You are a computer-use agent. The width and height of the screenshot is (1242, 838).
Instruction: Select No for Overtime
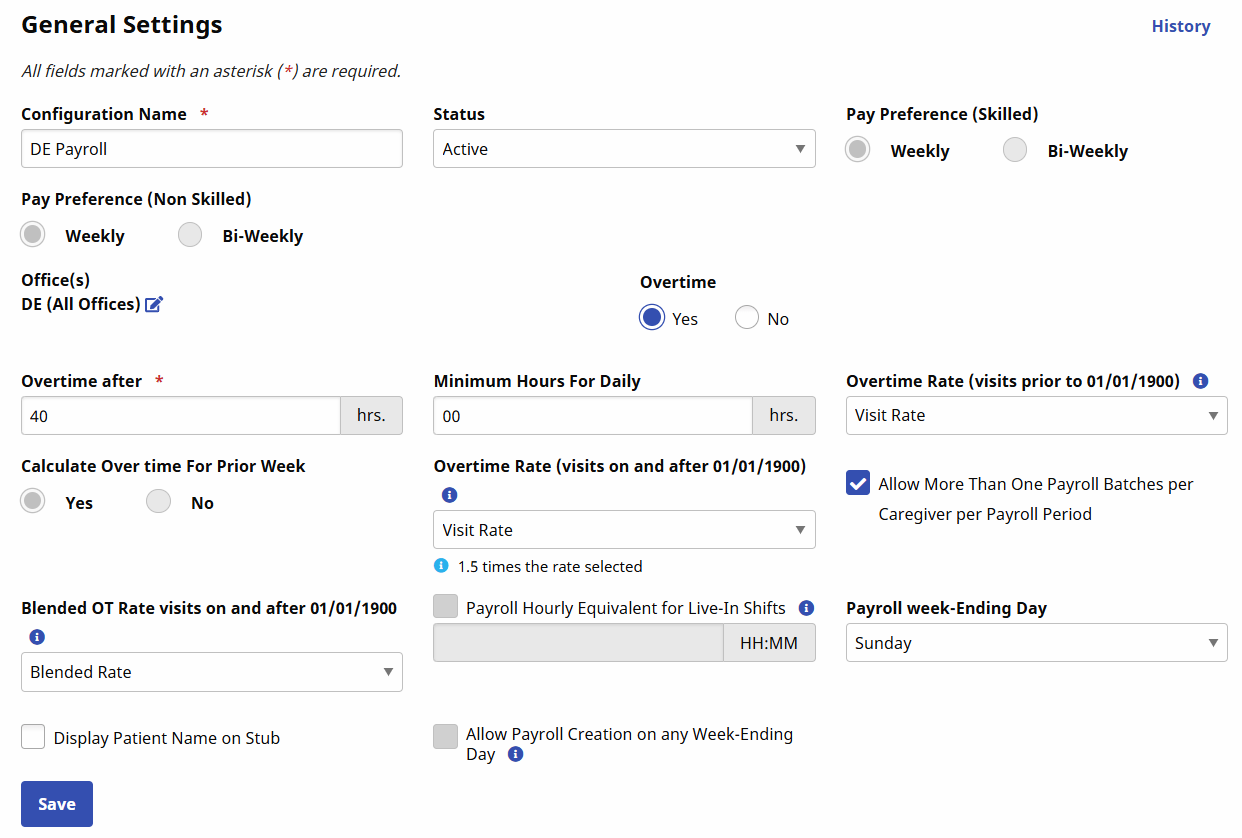pyautogui.click(x=747, y=318)
